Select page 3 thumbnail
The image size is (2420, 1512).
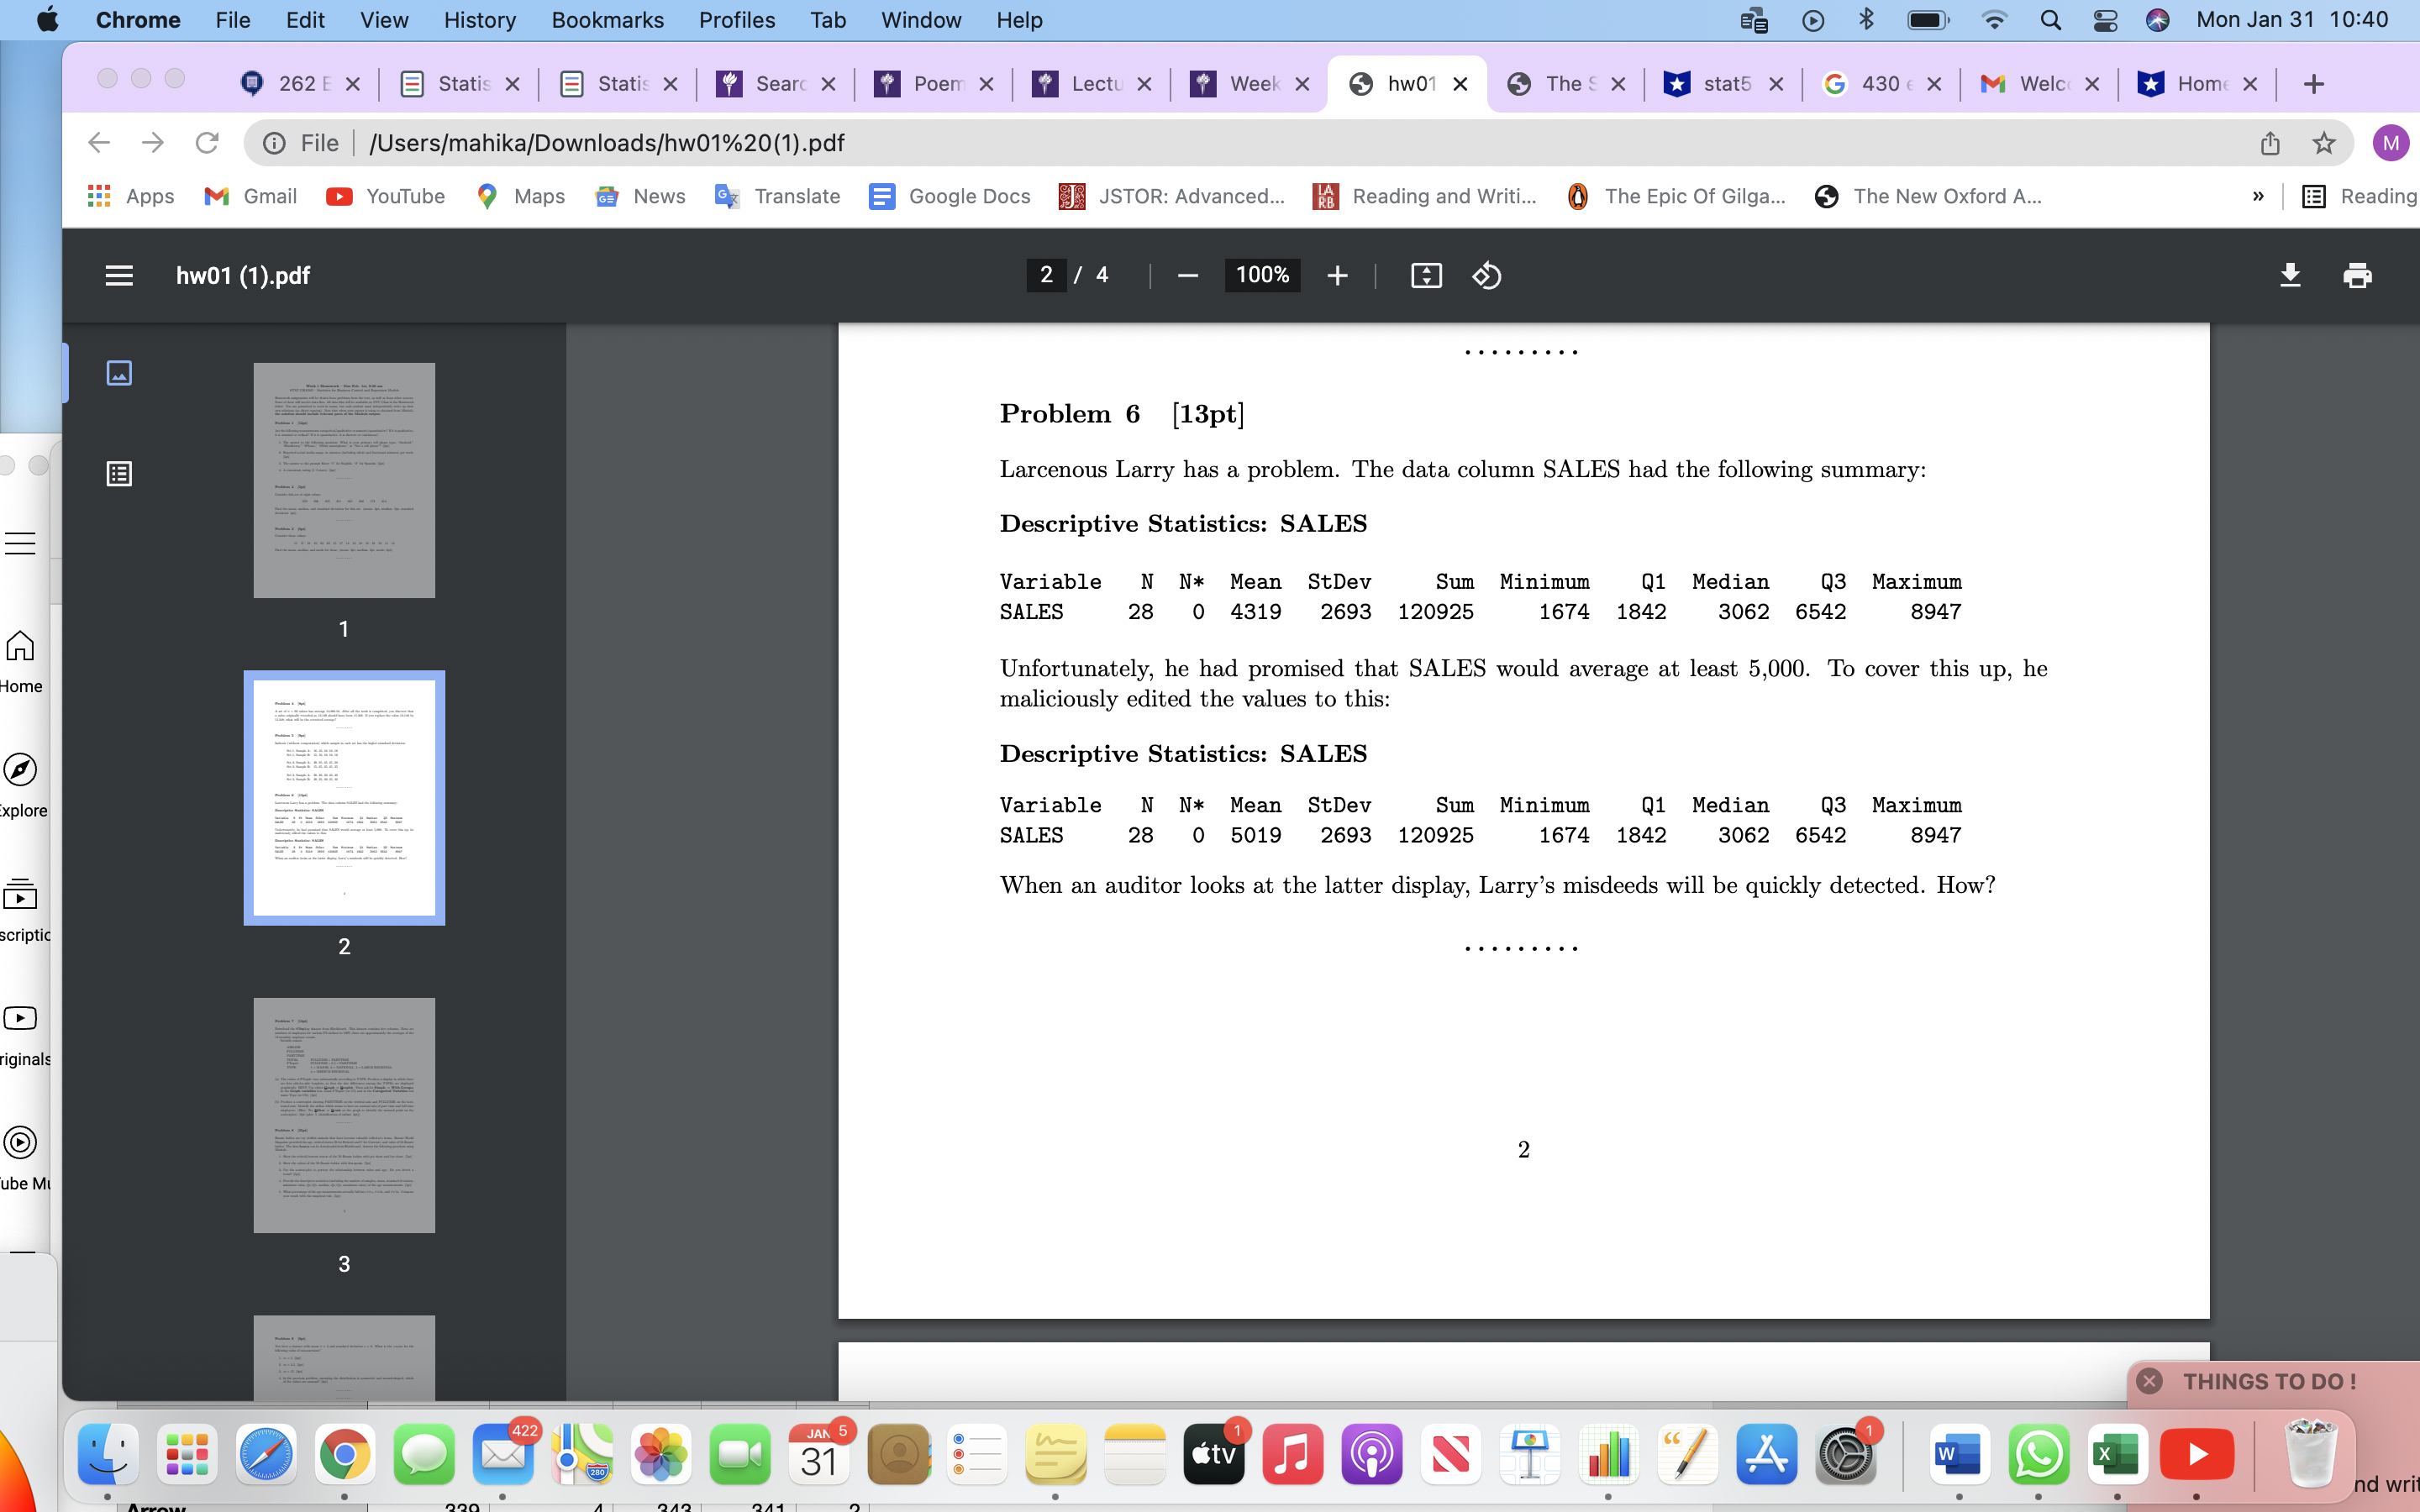tap(344, 1114)
